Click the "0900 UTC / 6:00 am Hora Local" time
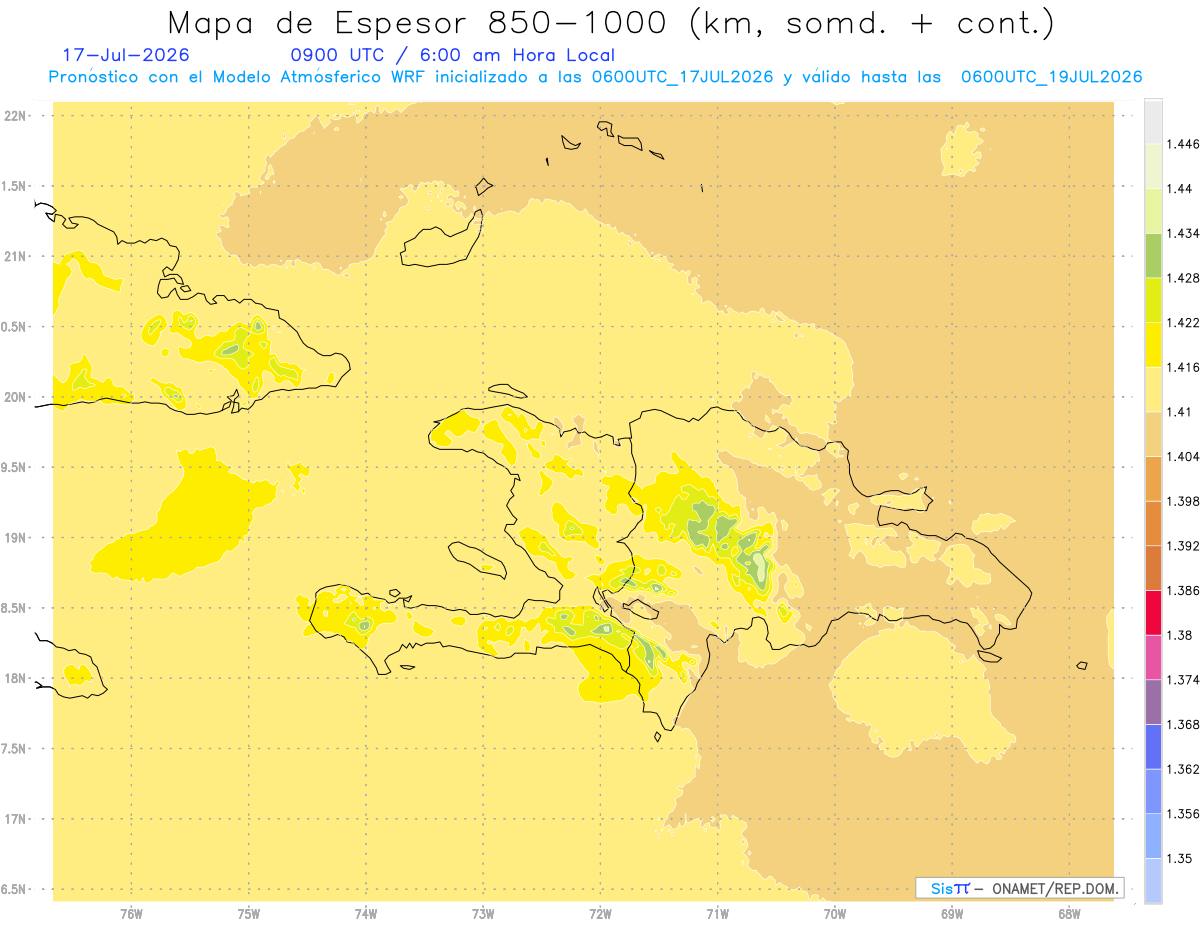Viewport: 1200px width, 927px height. click(453, 55)
